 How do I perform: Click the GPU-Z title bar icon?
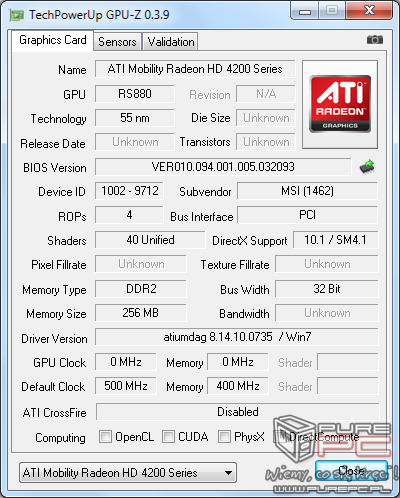tap(17, 15)
